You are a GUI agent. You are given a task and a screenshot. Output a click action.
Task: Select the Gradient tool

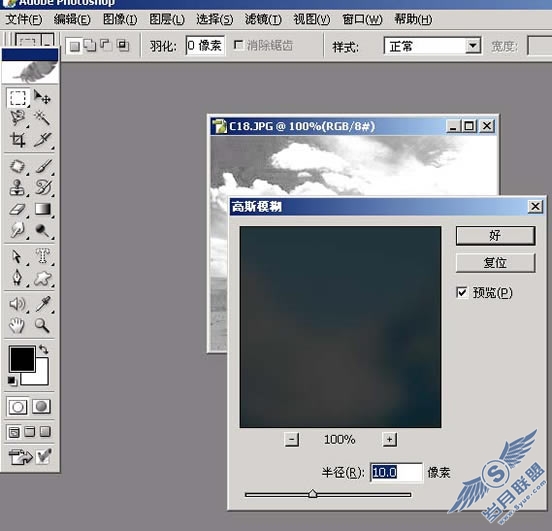42,209
